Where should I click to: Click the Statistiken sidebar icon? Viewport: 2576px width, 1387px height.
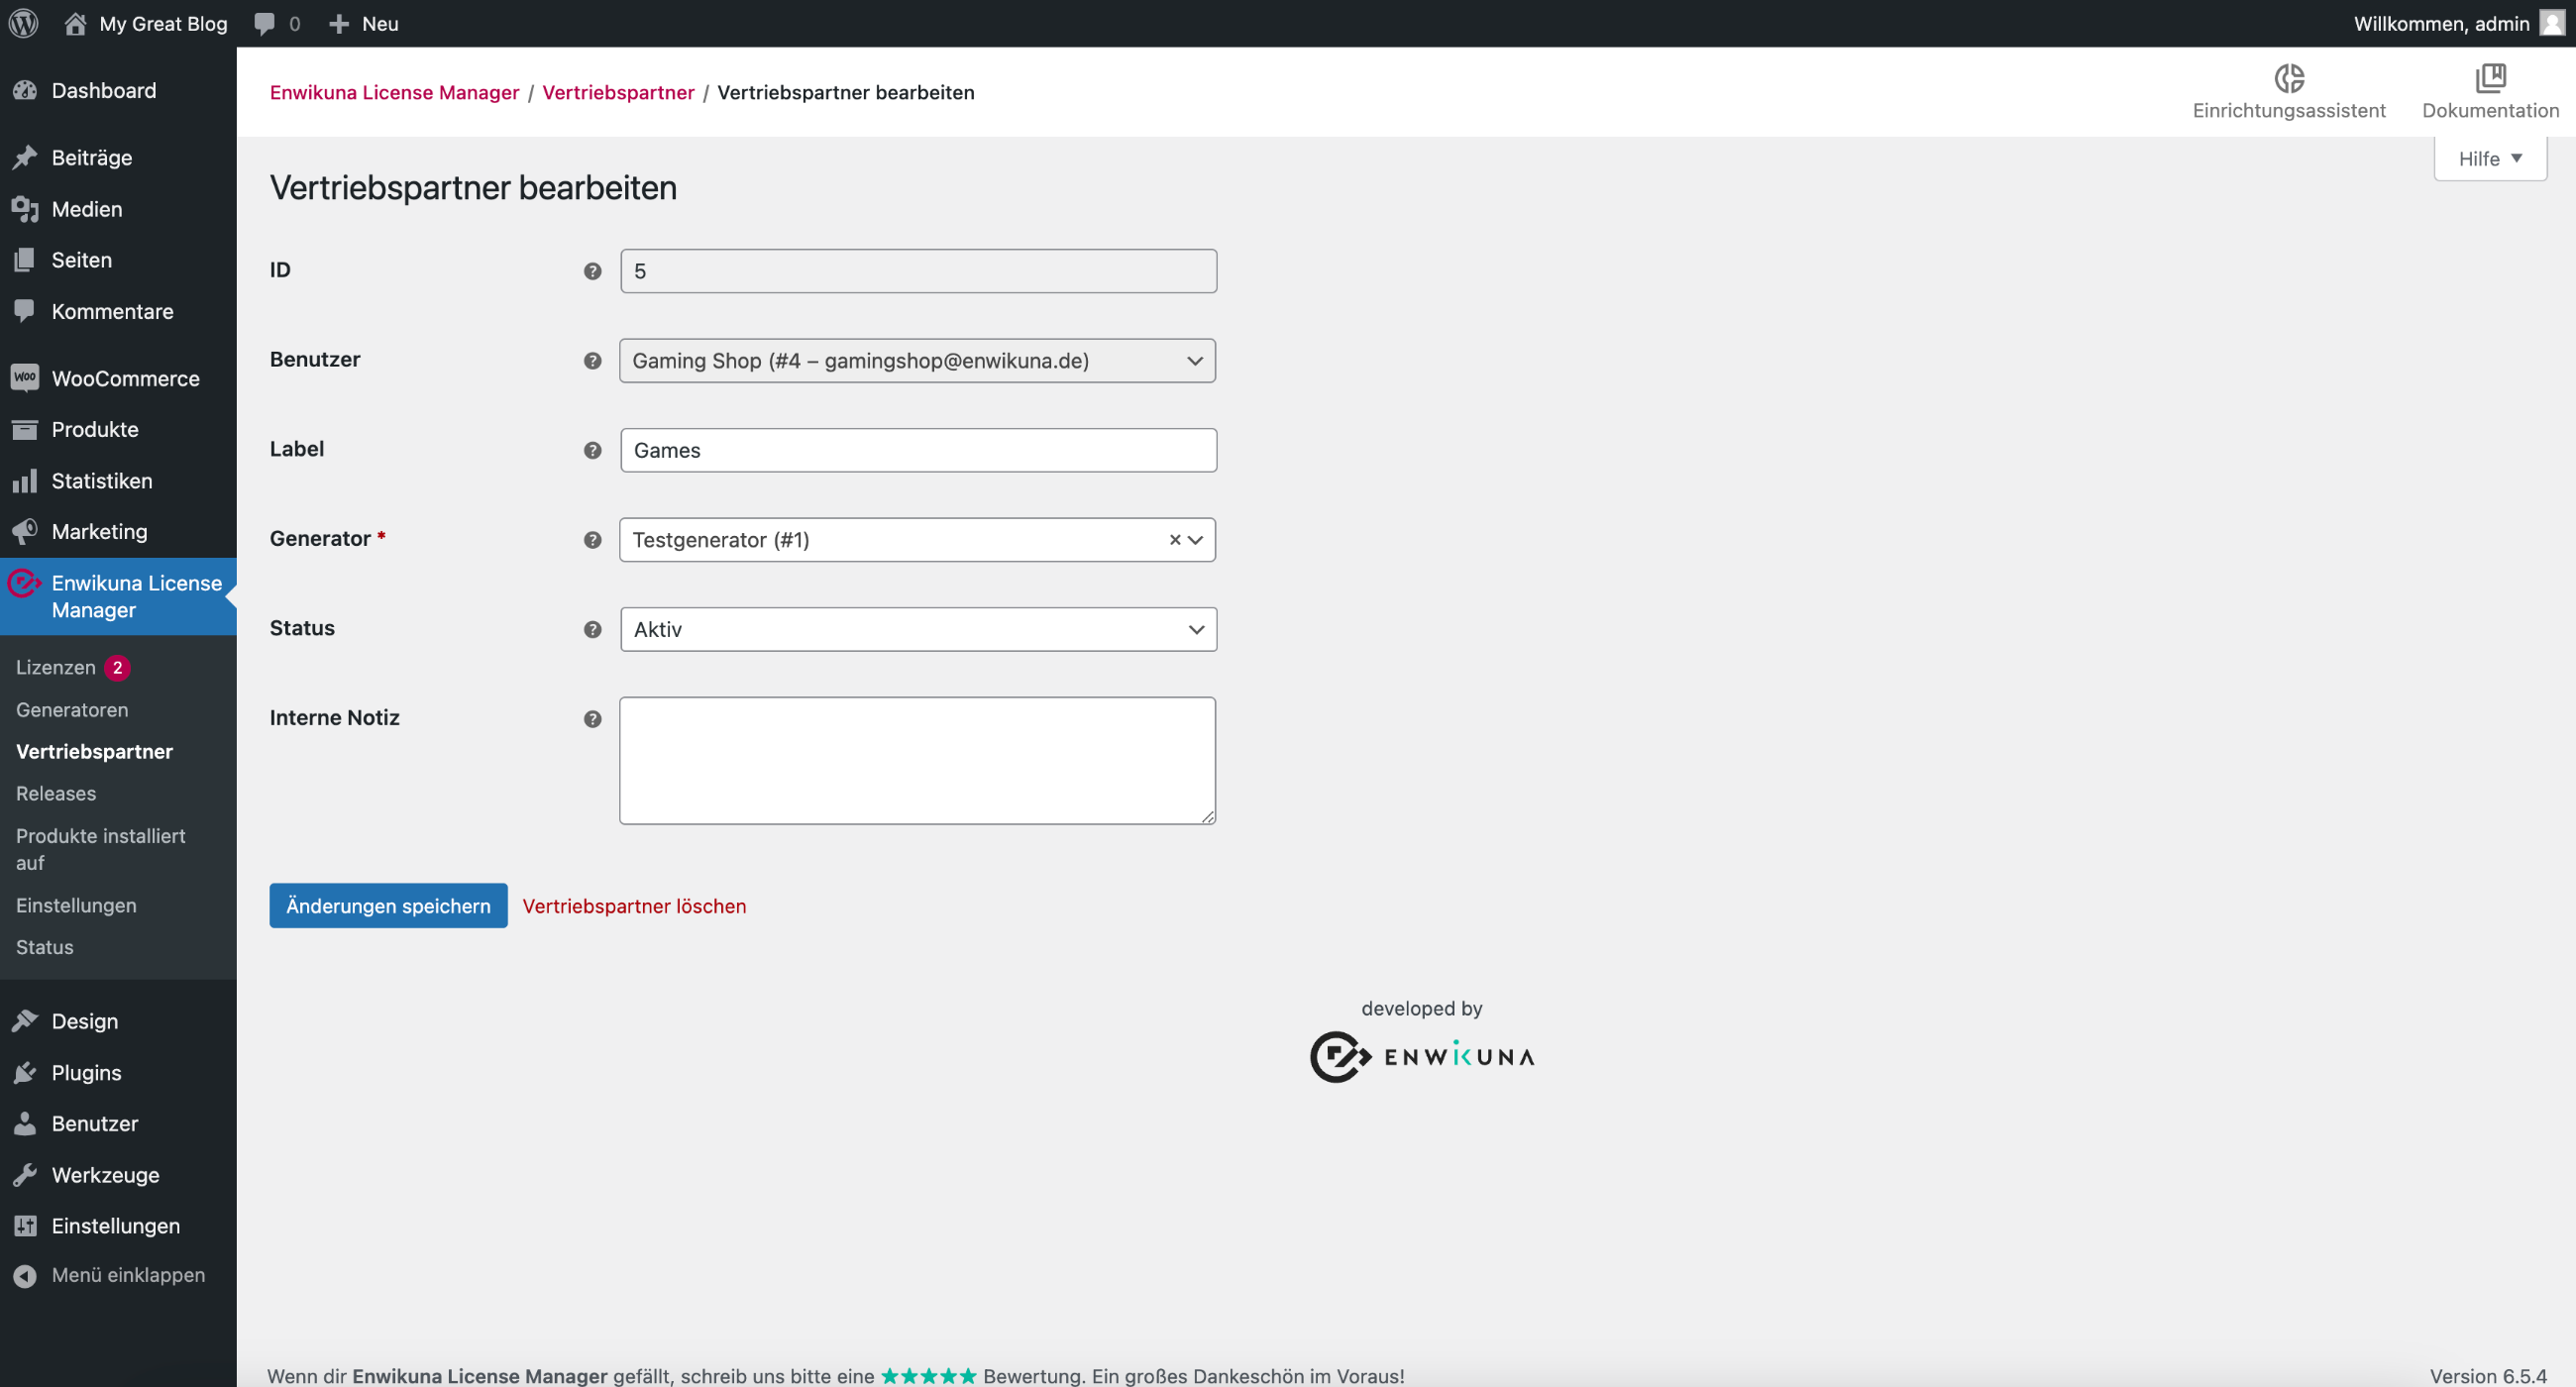click(x=26, y=480)
